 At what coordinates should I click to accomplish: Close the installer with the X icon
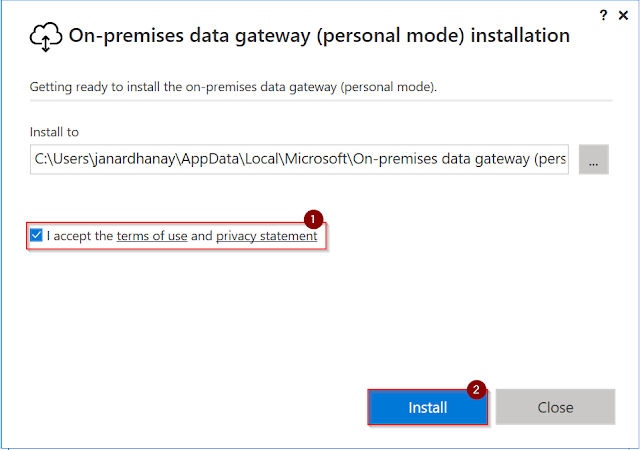[623, 15]
